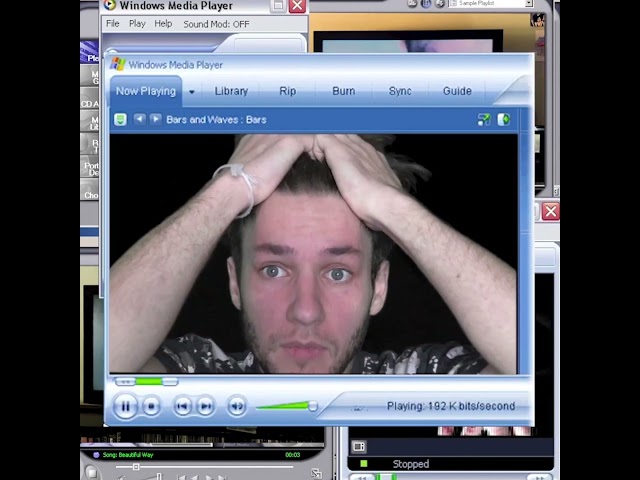
Task: Open the green Now Playing options icon
Action: pos(120,120)
